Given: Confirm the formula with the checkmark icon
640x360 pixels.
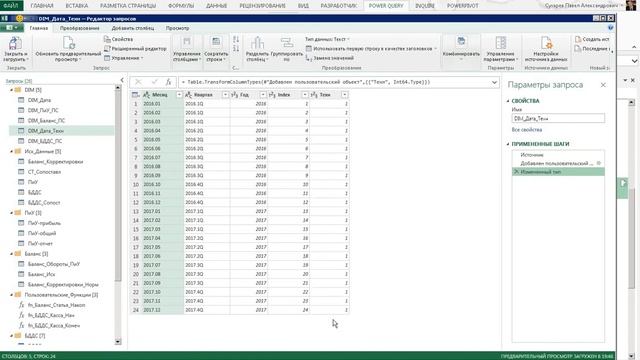Looking at the screenshot, I should (x=154, y=82).
